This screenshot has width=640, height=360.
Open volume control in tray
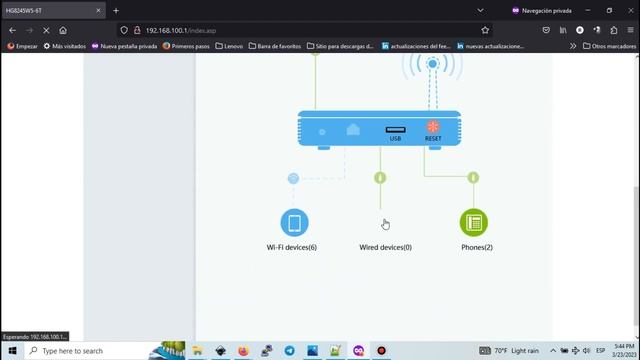(587, 351)
